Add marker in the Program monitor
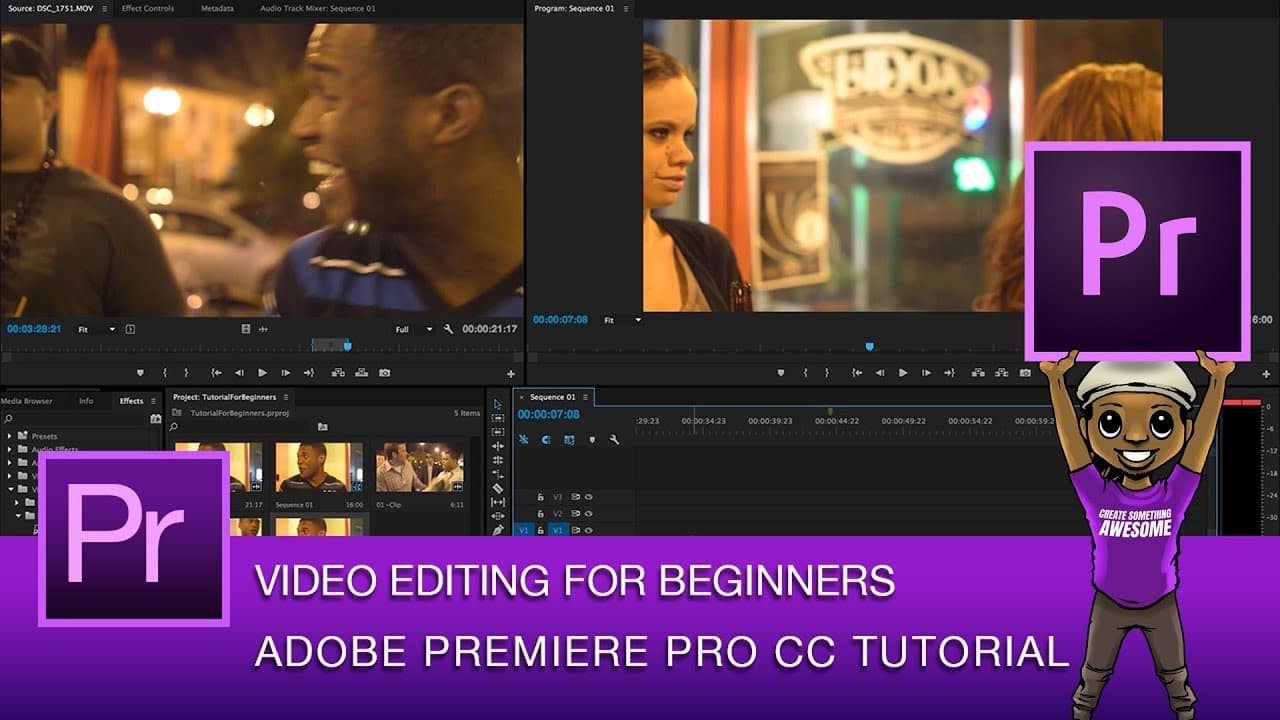The width and height of the screenshot is (1280, 720). pos(781,373)
